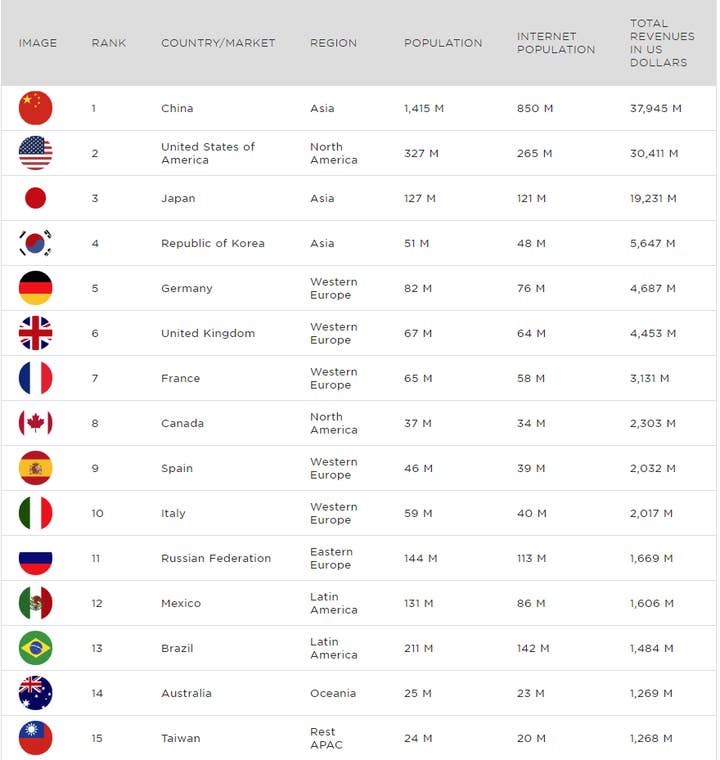Click the Brazil flag icon
This screenshot has height=760, width=720.
click(x=35, y=648)
